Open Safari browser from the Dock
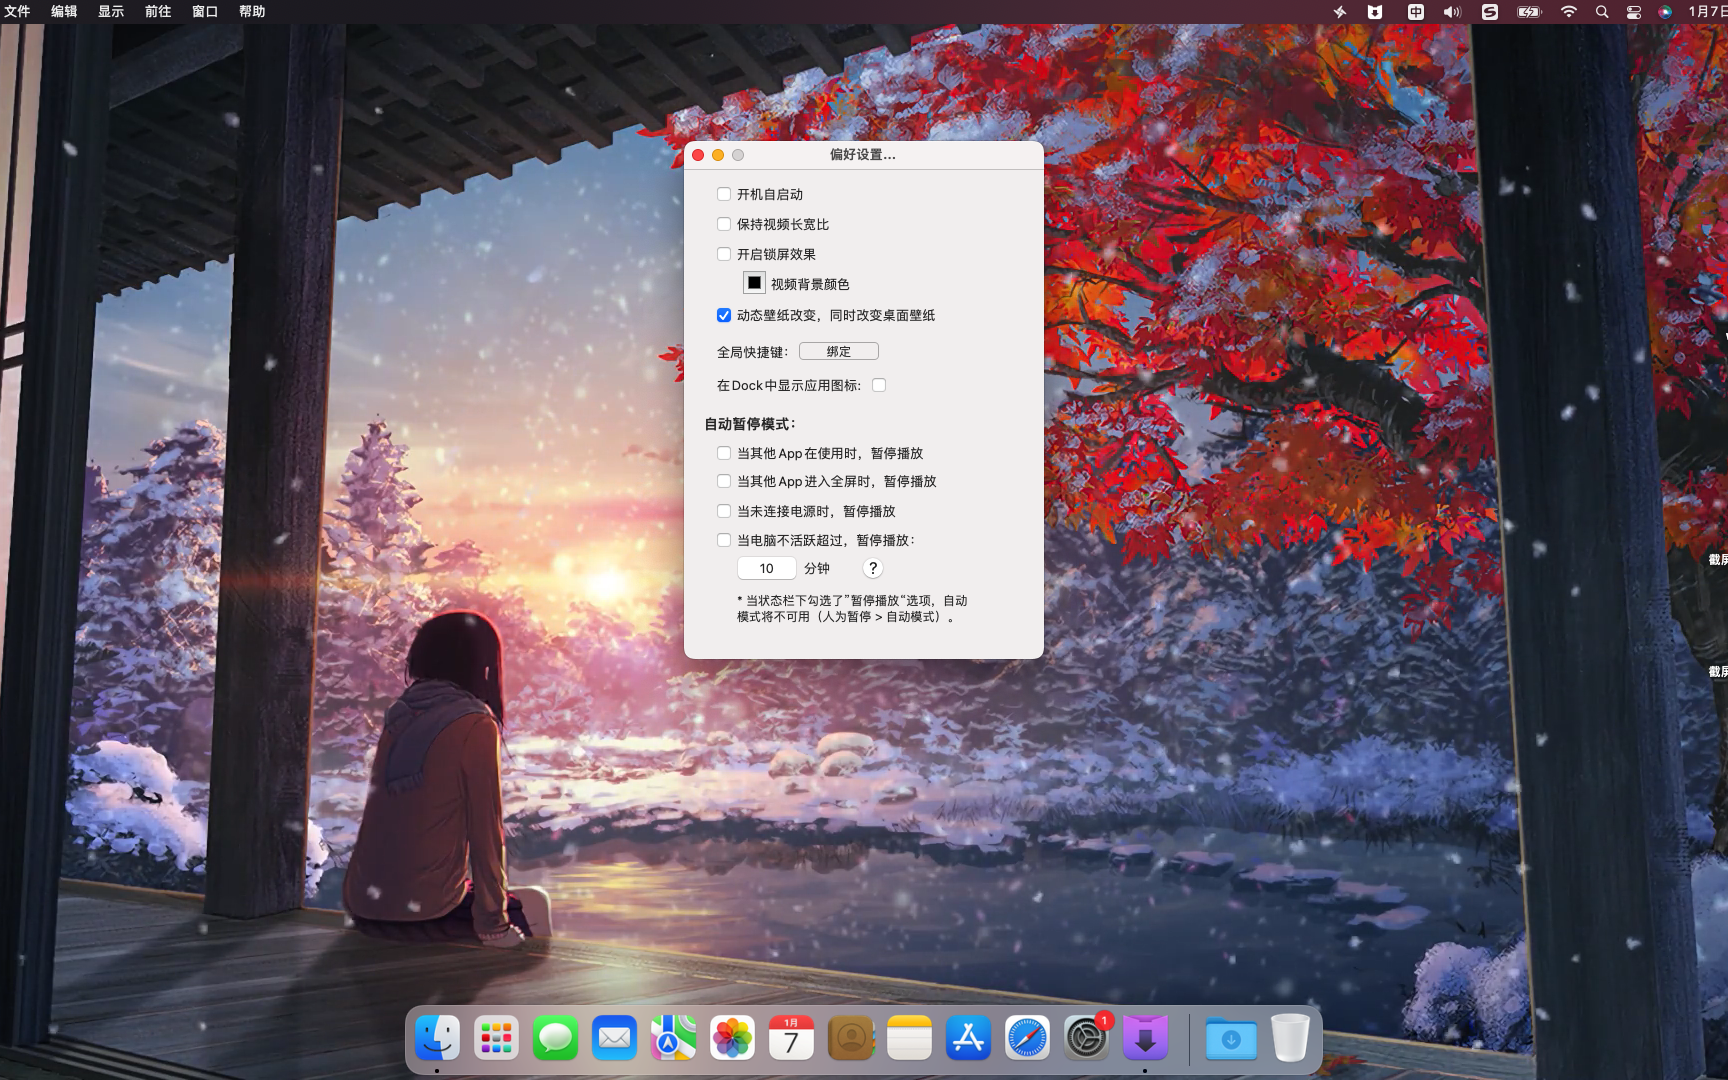Image resolution: width=1728 pixels, height=1080 pixels. pyautogui.click(x=1027, y=1038)
